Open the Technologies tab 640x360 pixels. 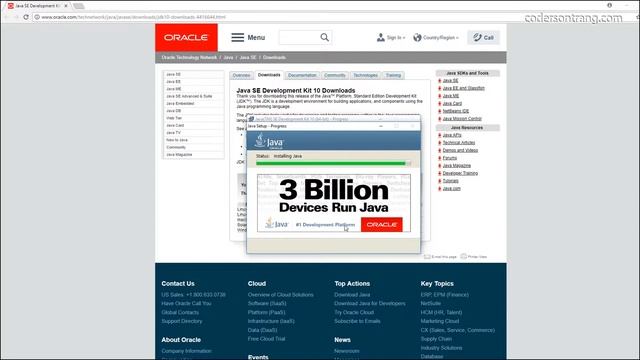click(365, 76)
